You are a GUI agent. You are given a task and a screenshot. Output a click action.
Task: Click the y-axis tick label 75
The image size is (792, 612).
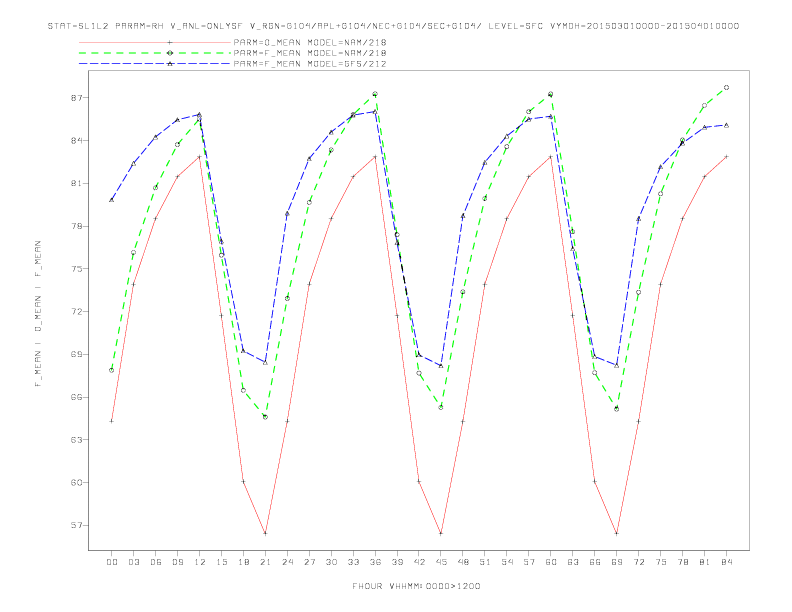point(76,269)
